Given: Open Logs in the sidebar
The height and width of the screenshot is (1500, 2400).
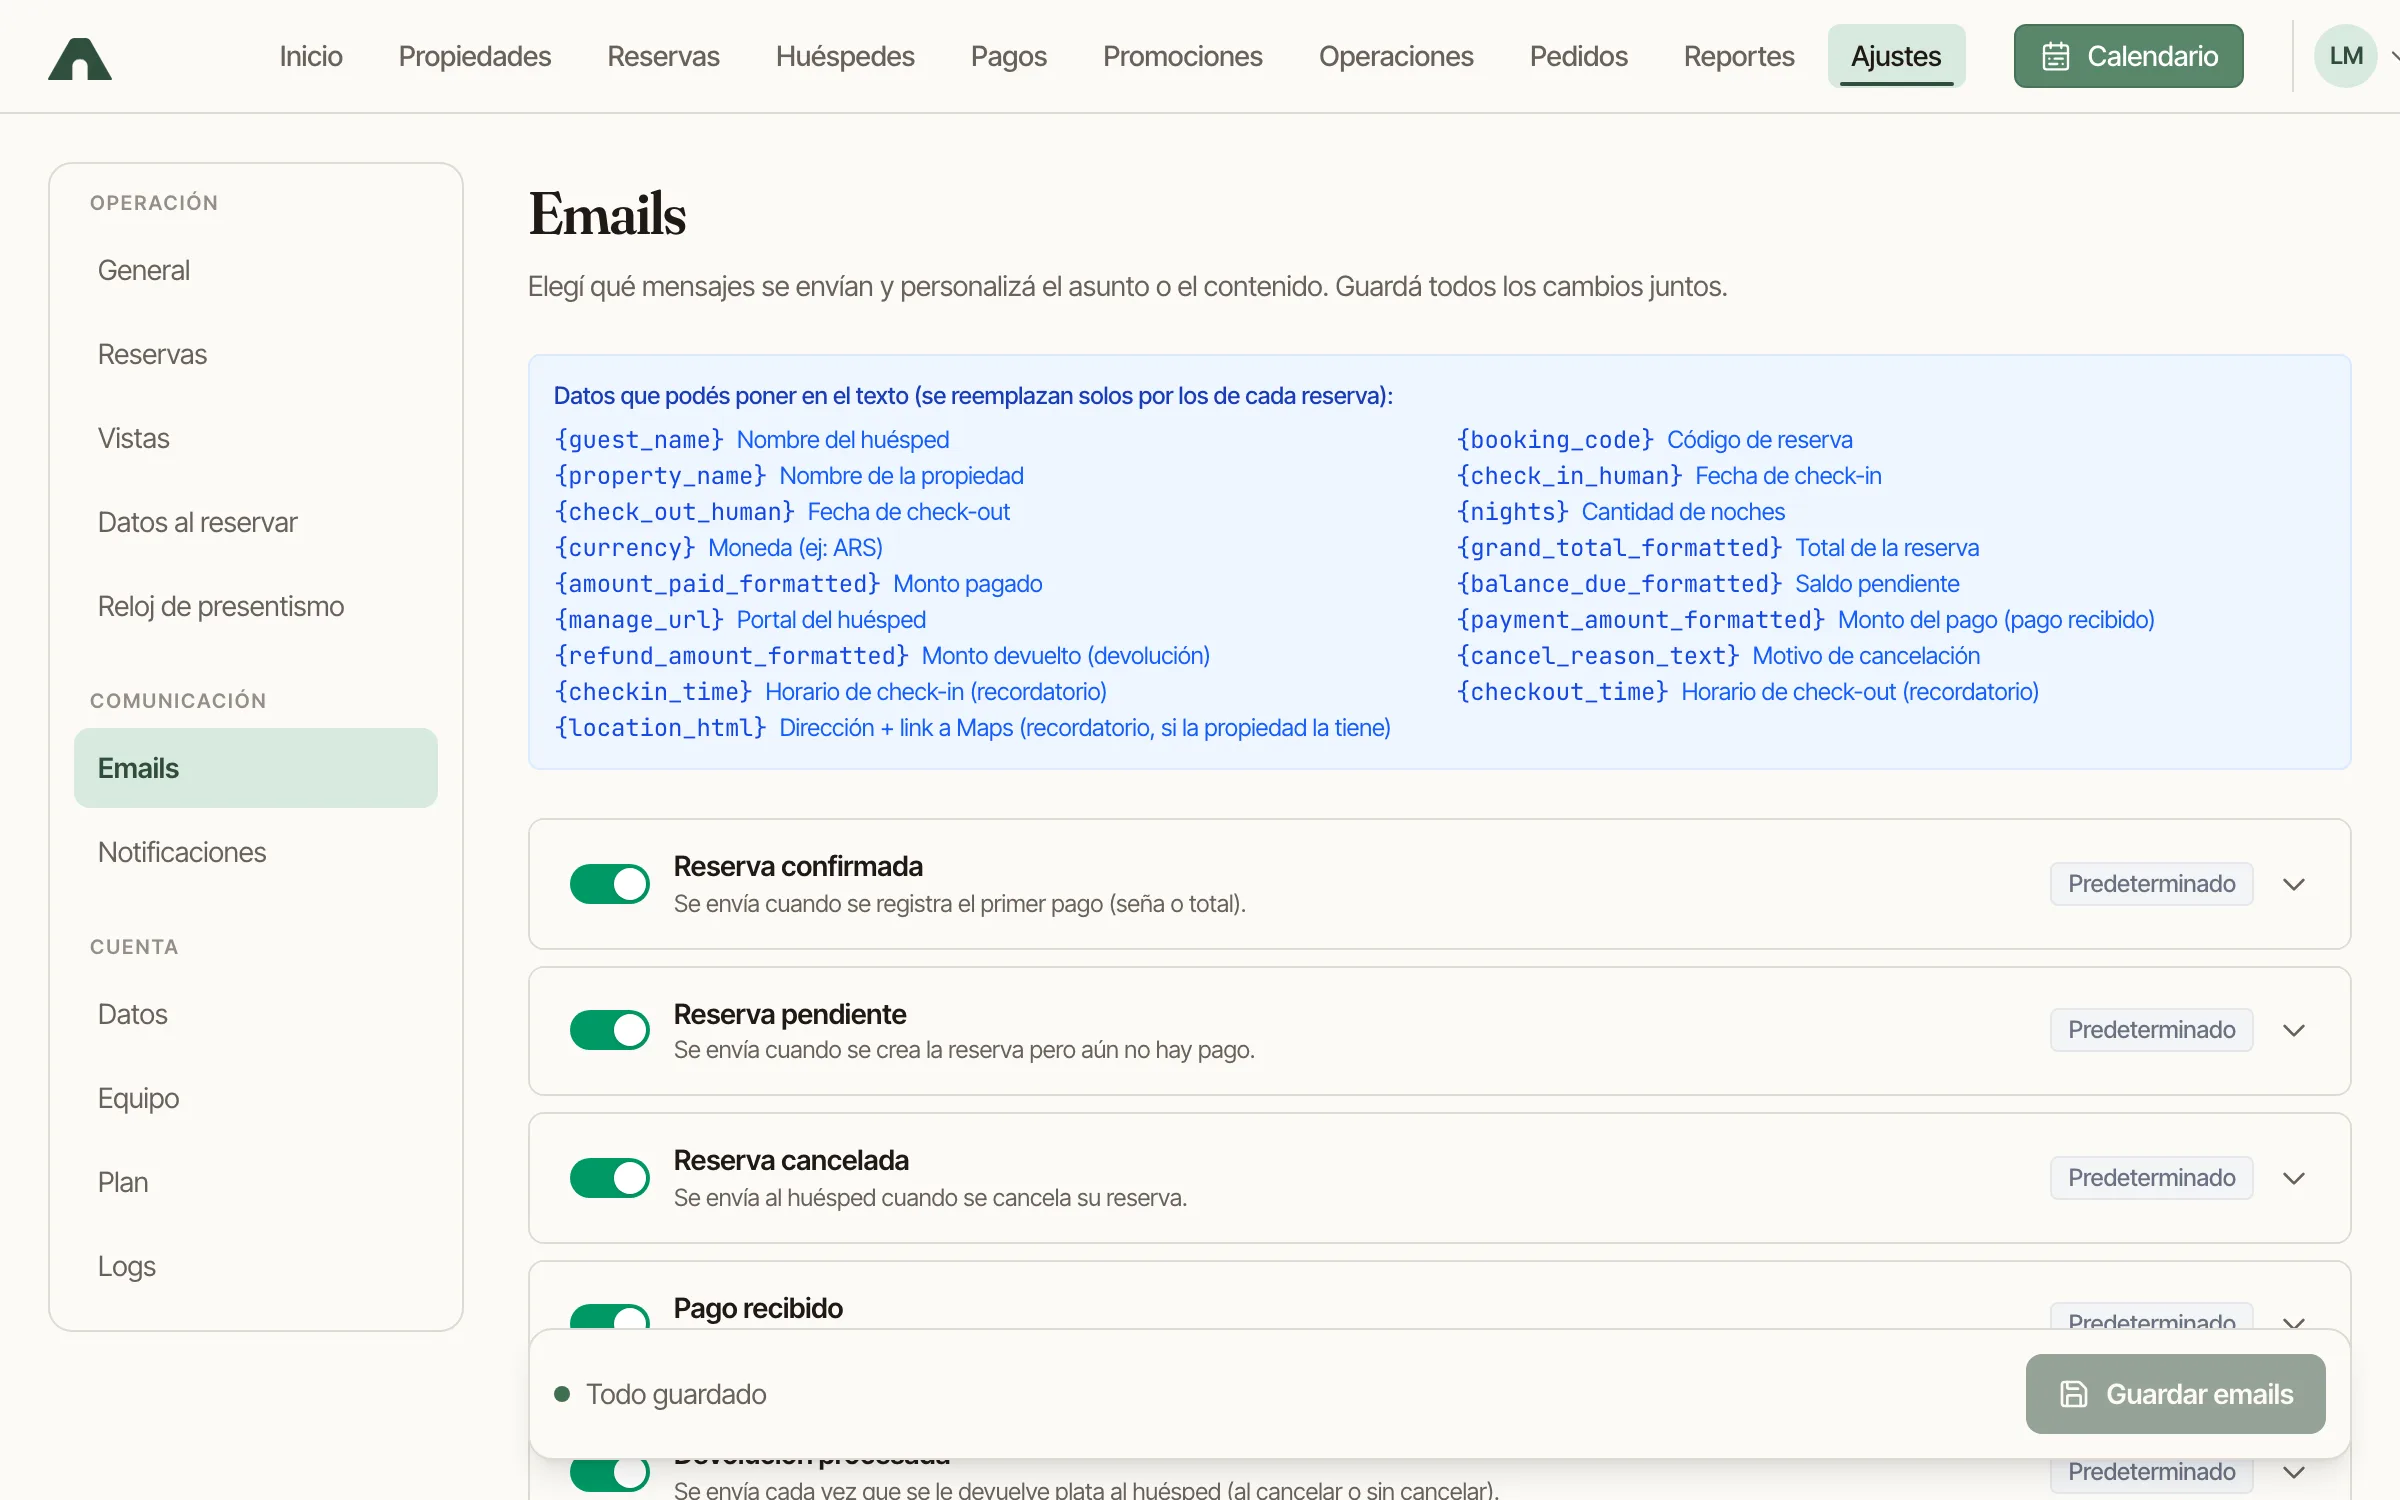Looking at the screenshot, I should click(256, 1266).
